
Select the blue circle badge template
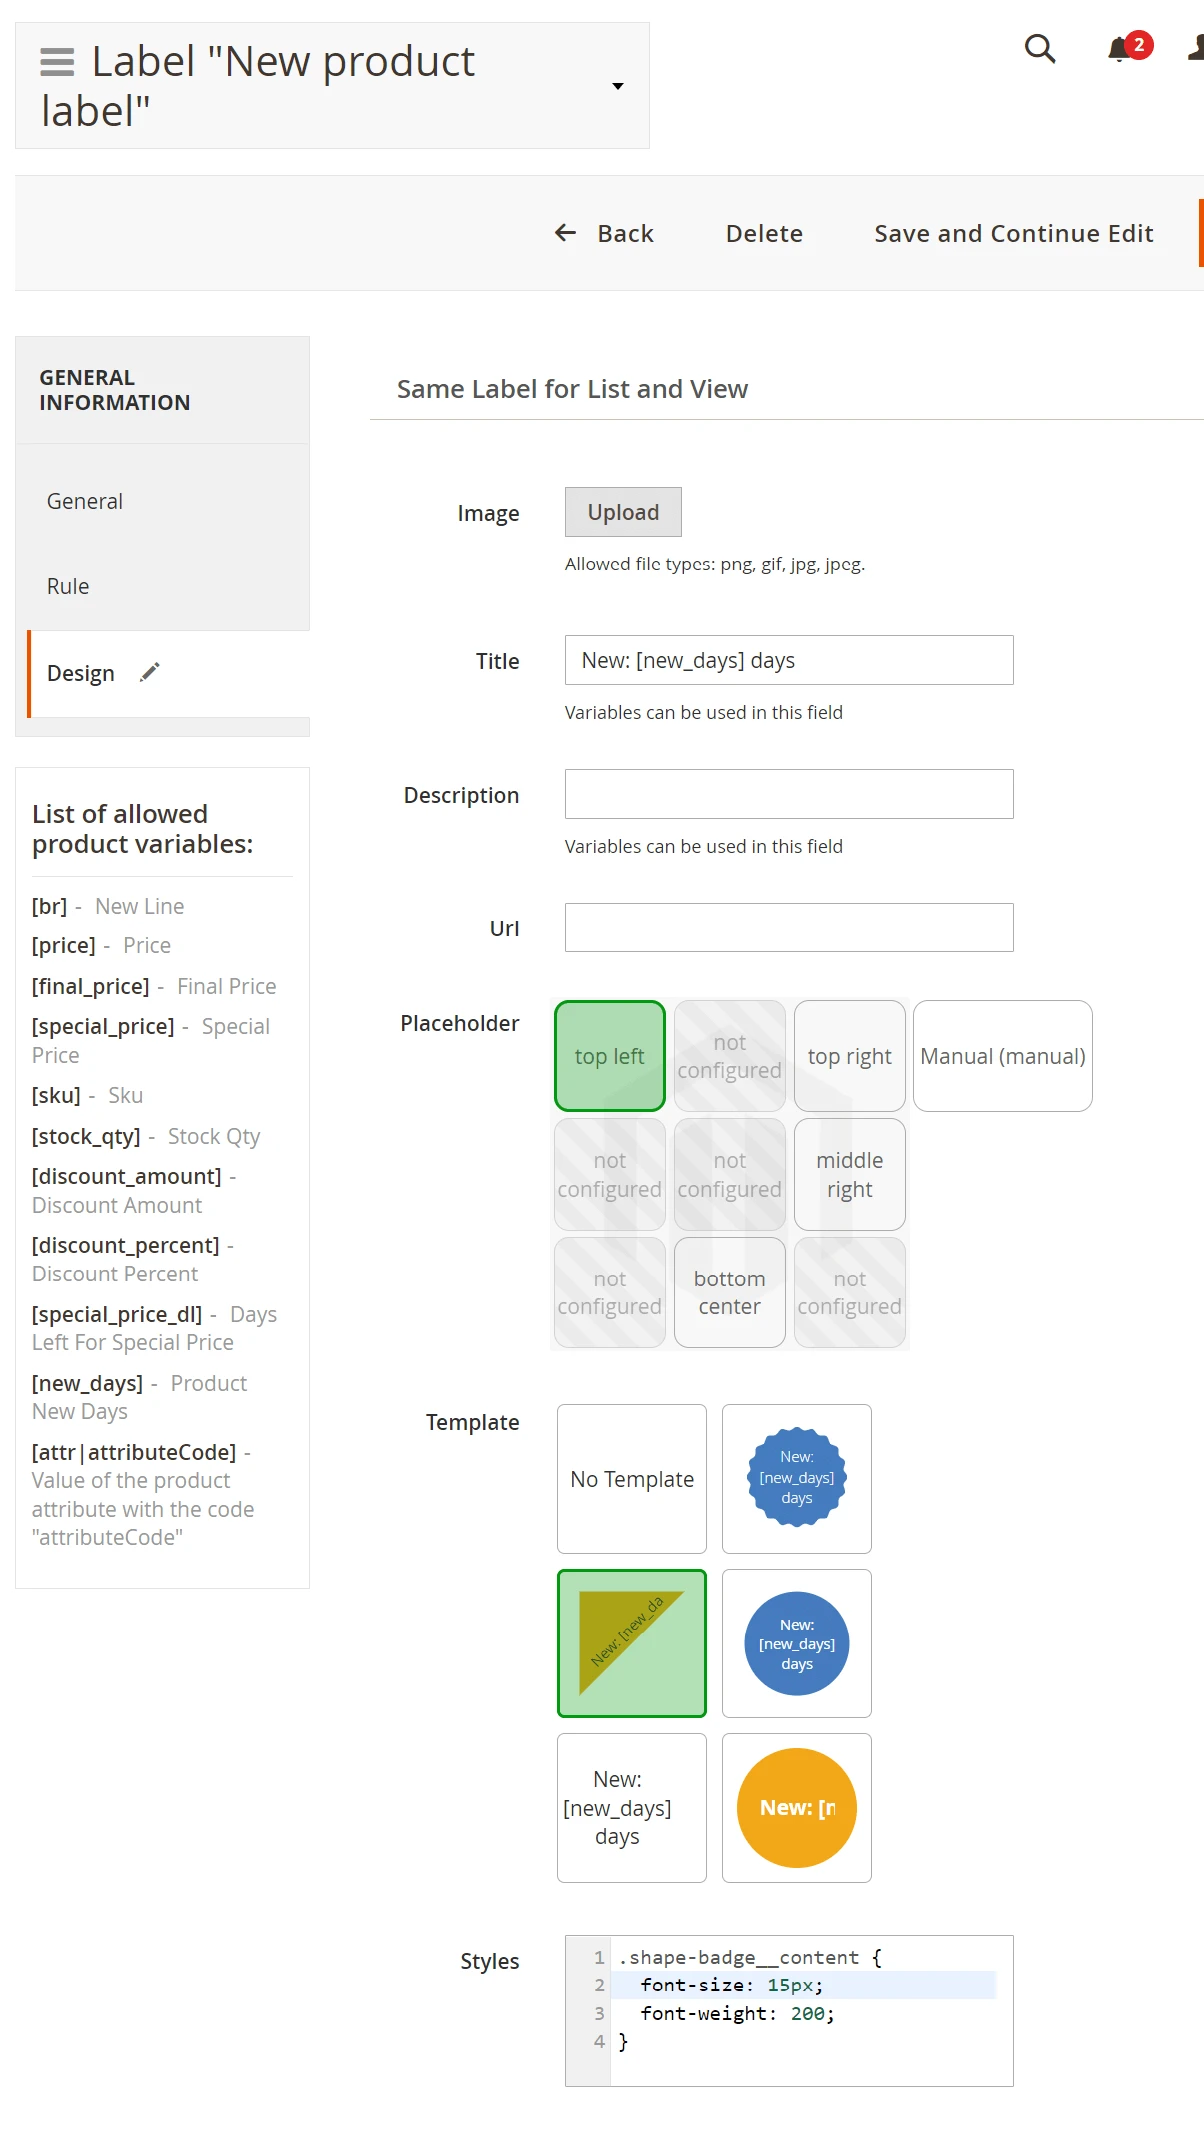tap(796, 1643)
